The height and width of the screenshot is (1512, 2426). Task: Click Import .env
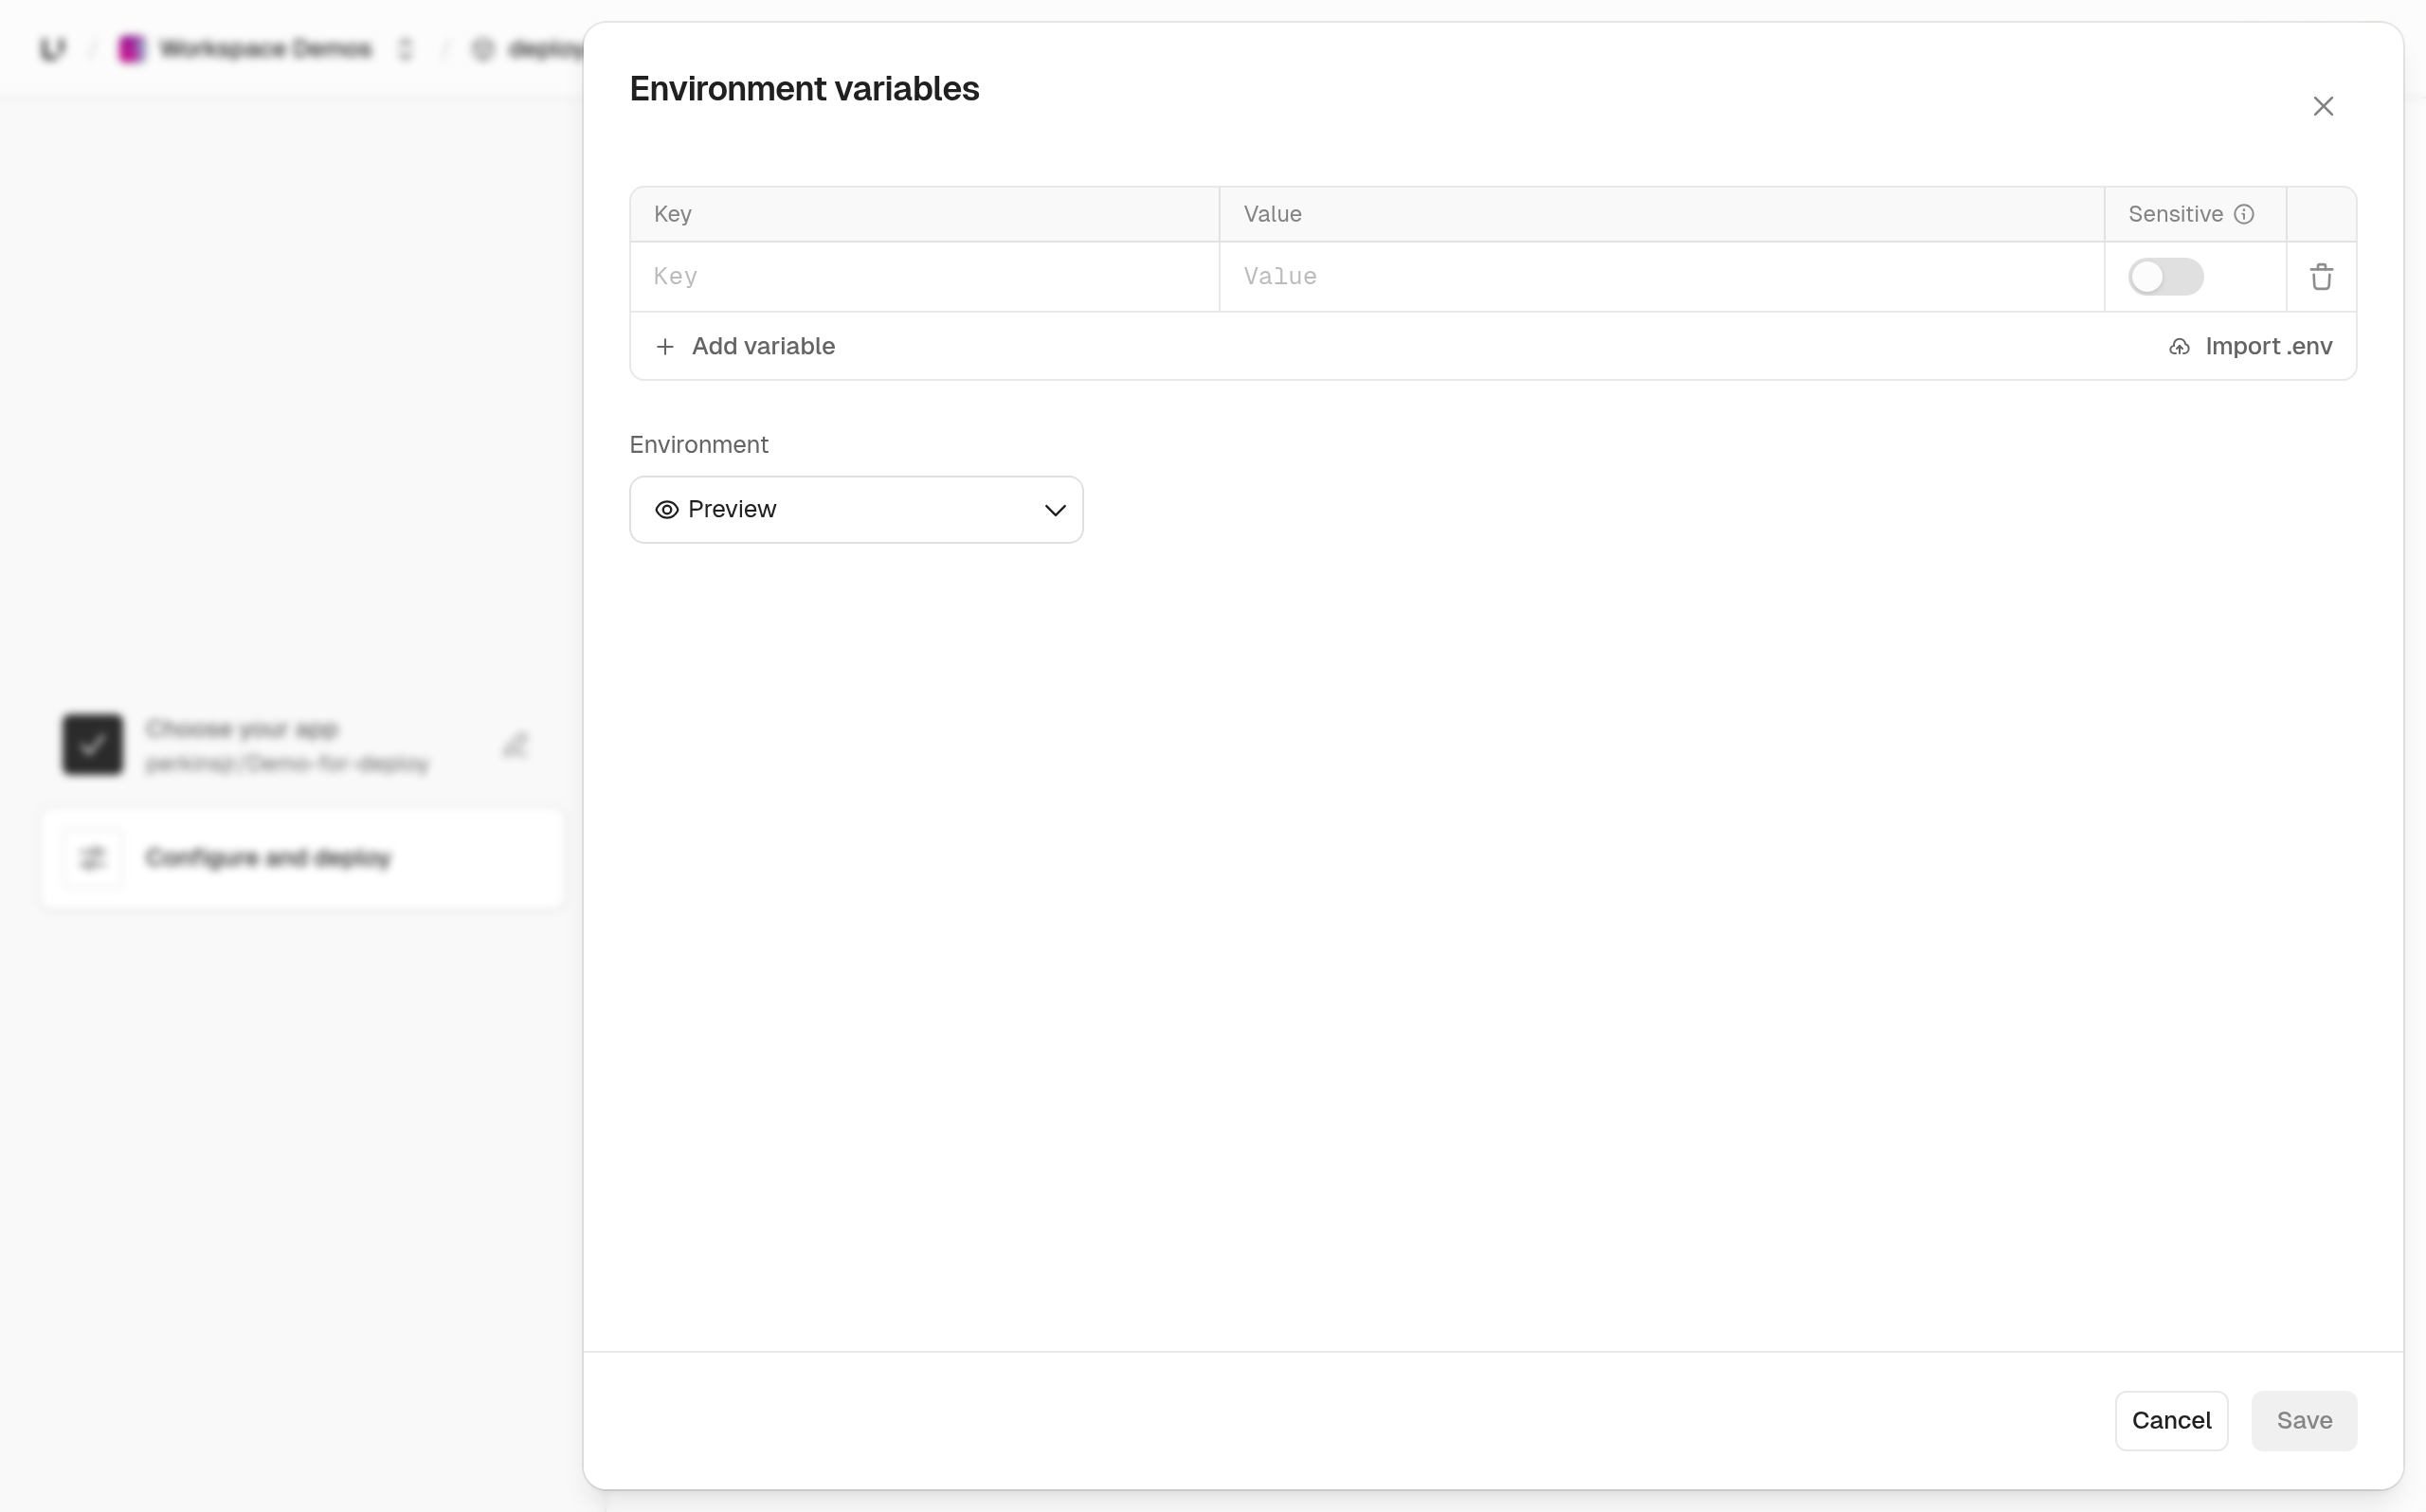[x=2250, y=346]
